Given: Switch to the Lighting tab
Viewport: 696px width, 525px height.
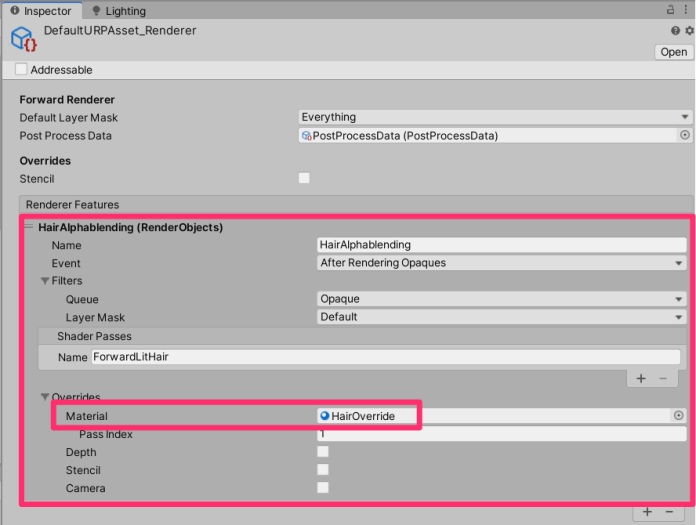Looking at the screenshot, I should click(x=118, y=11).
